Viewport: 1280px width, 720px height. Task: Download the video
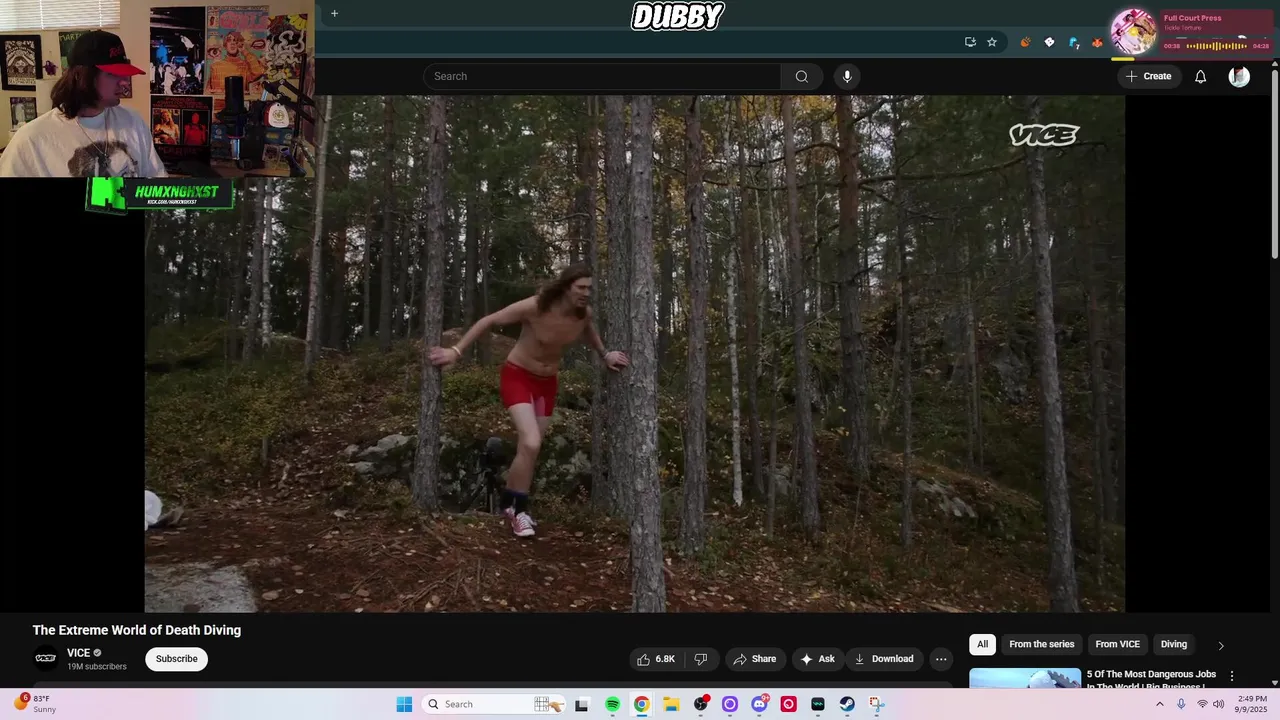883,659
